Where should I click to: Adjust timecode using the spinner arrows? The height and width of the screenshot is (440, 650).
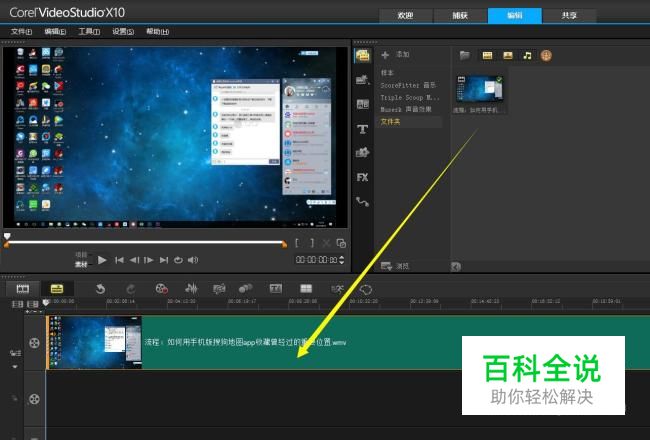[342, 260]
